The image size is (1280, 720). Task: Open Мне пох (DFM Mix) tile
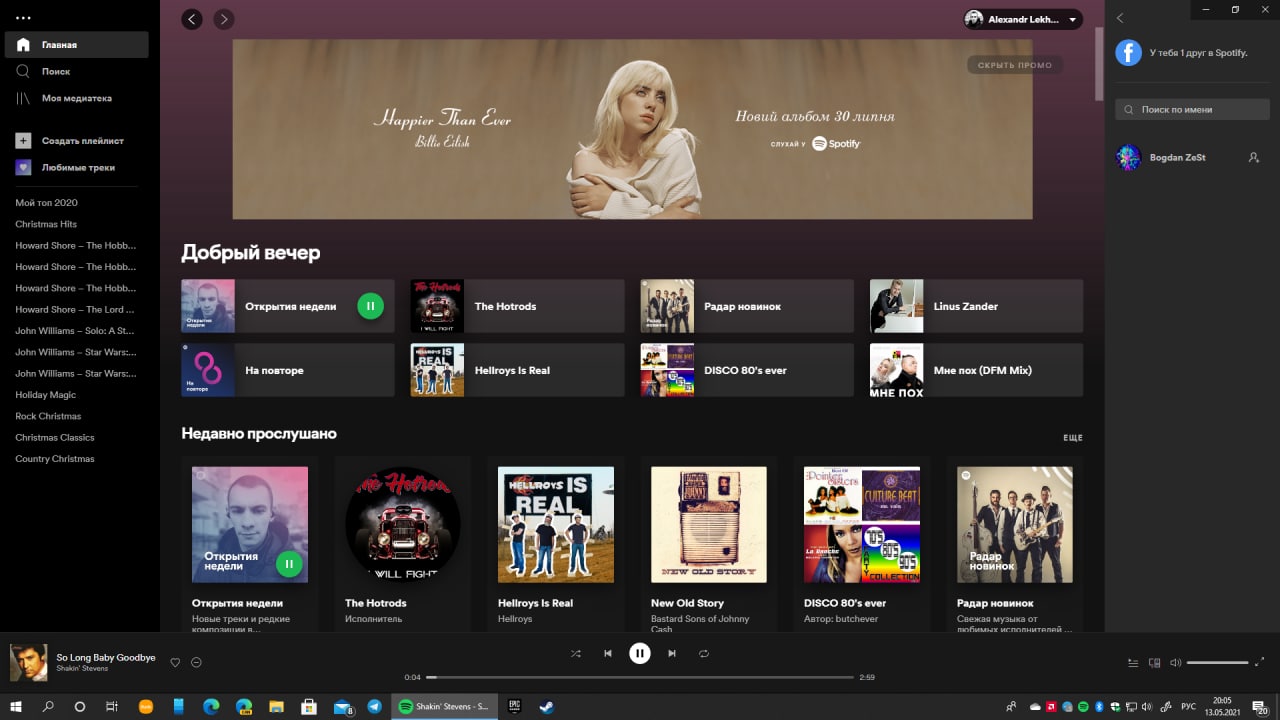(x=976, y=370)
